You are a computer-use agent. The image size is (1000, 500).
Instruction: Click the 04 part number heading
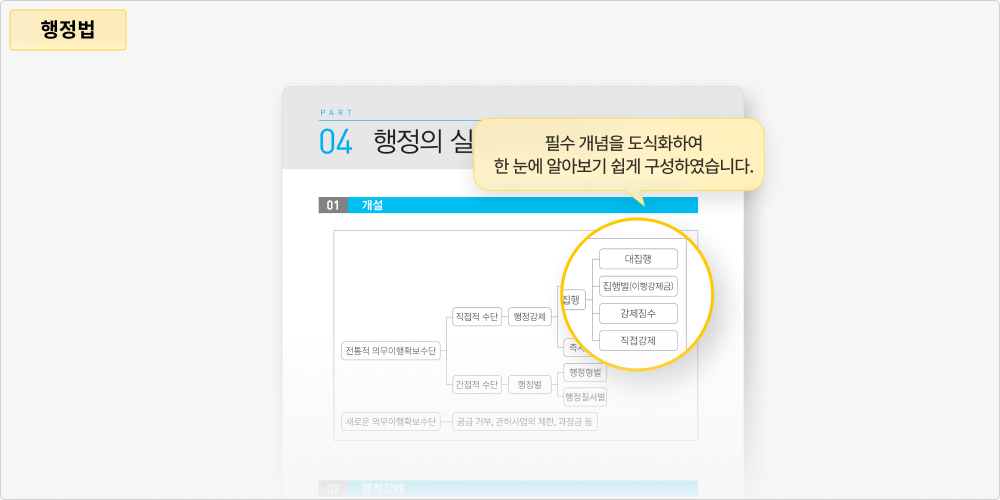(336, 142)
